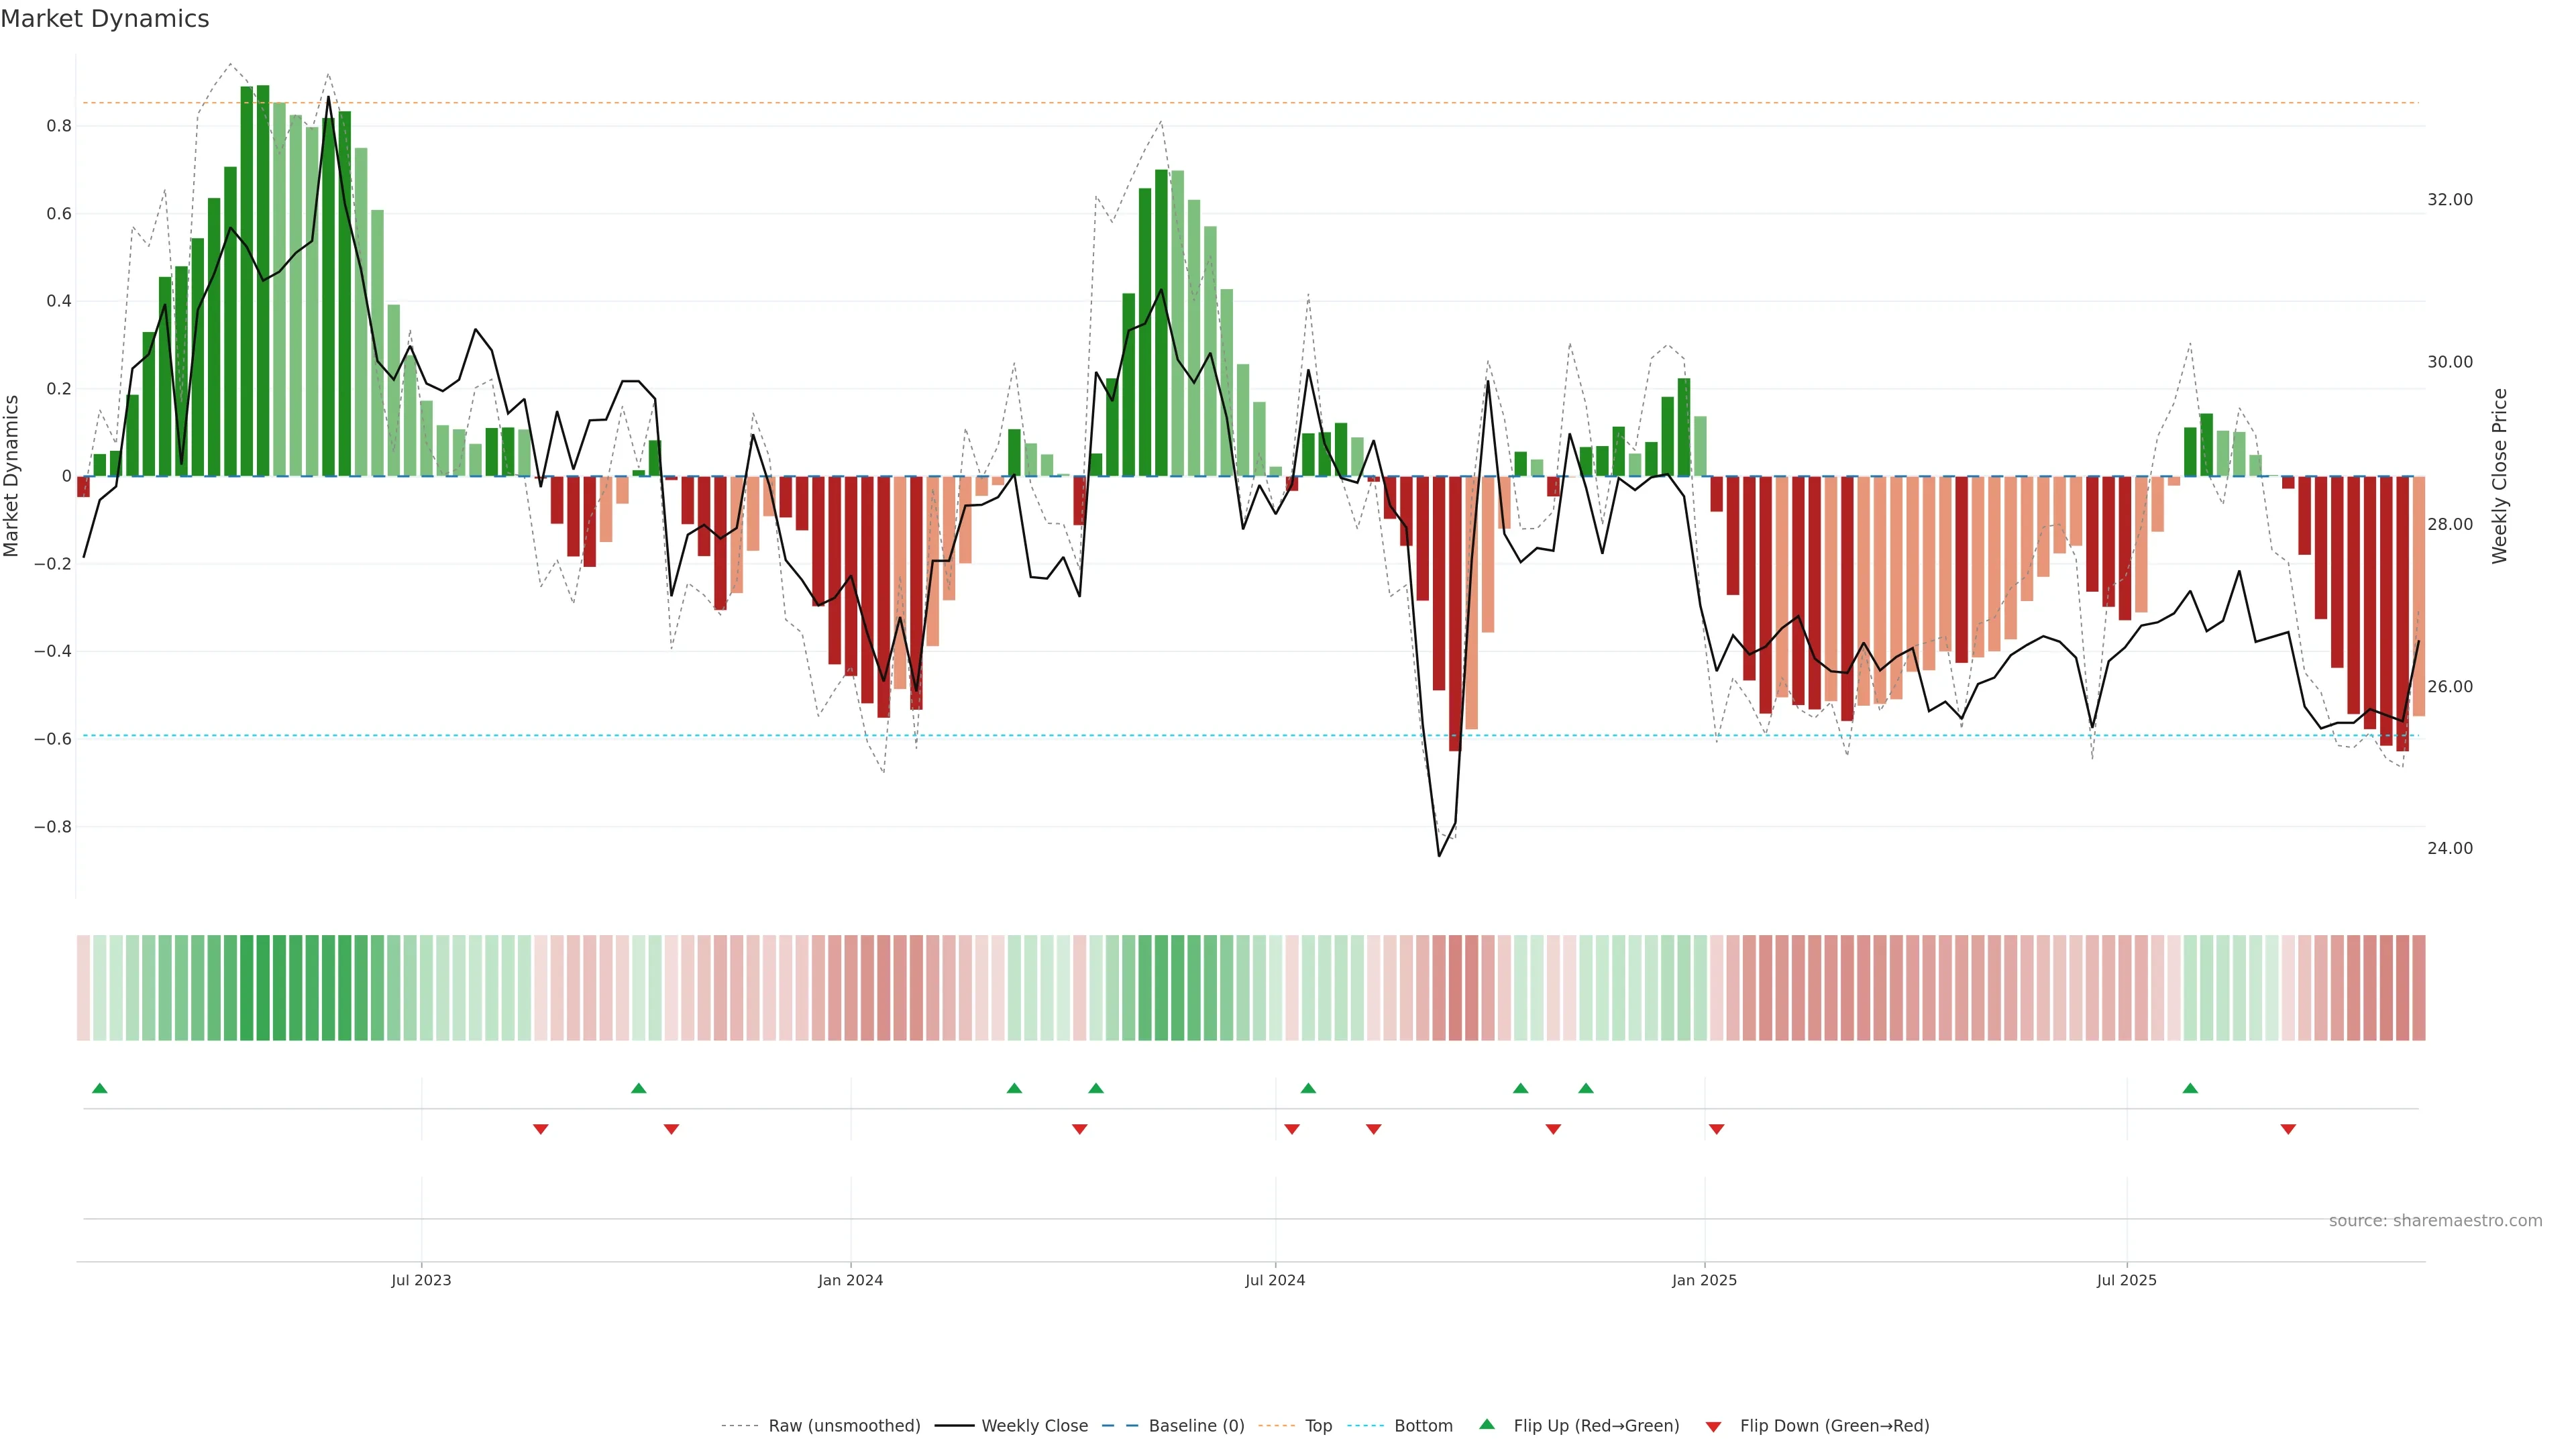
Task: Select the first green flip-up marker at chart start
Action: [99, 1088]
